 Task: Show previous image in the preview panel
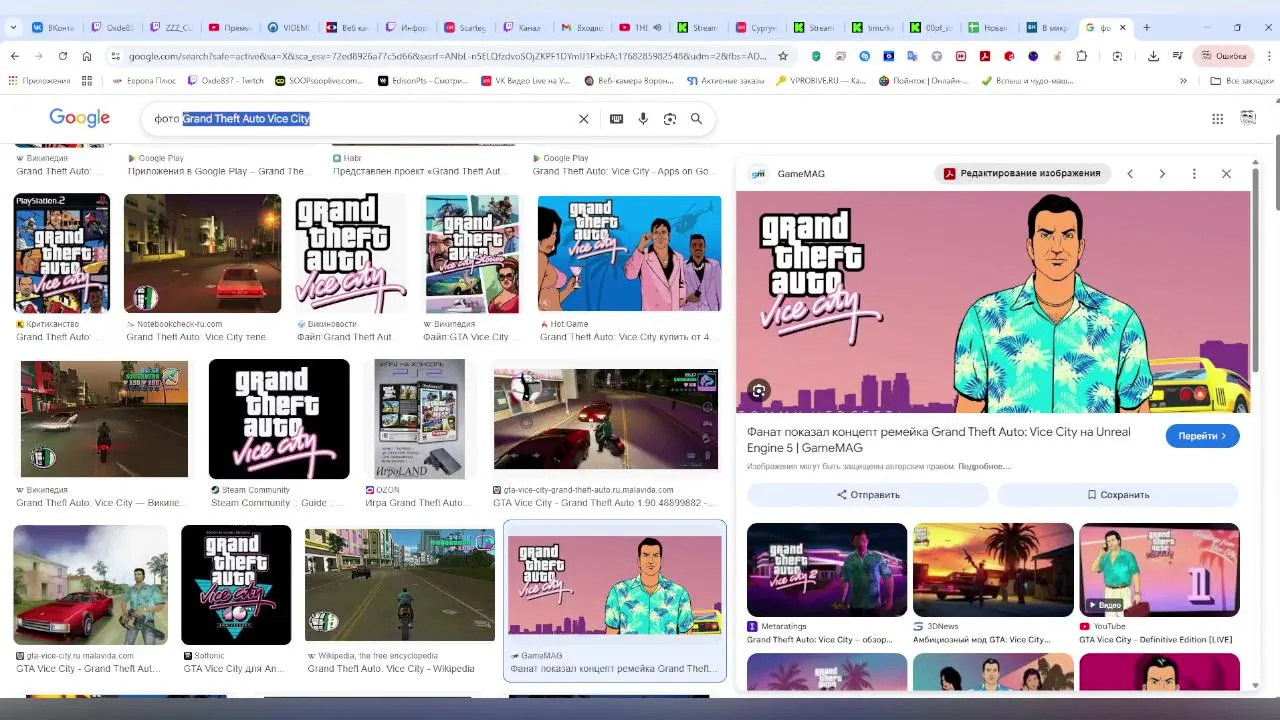[1130, 174]
